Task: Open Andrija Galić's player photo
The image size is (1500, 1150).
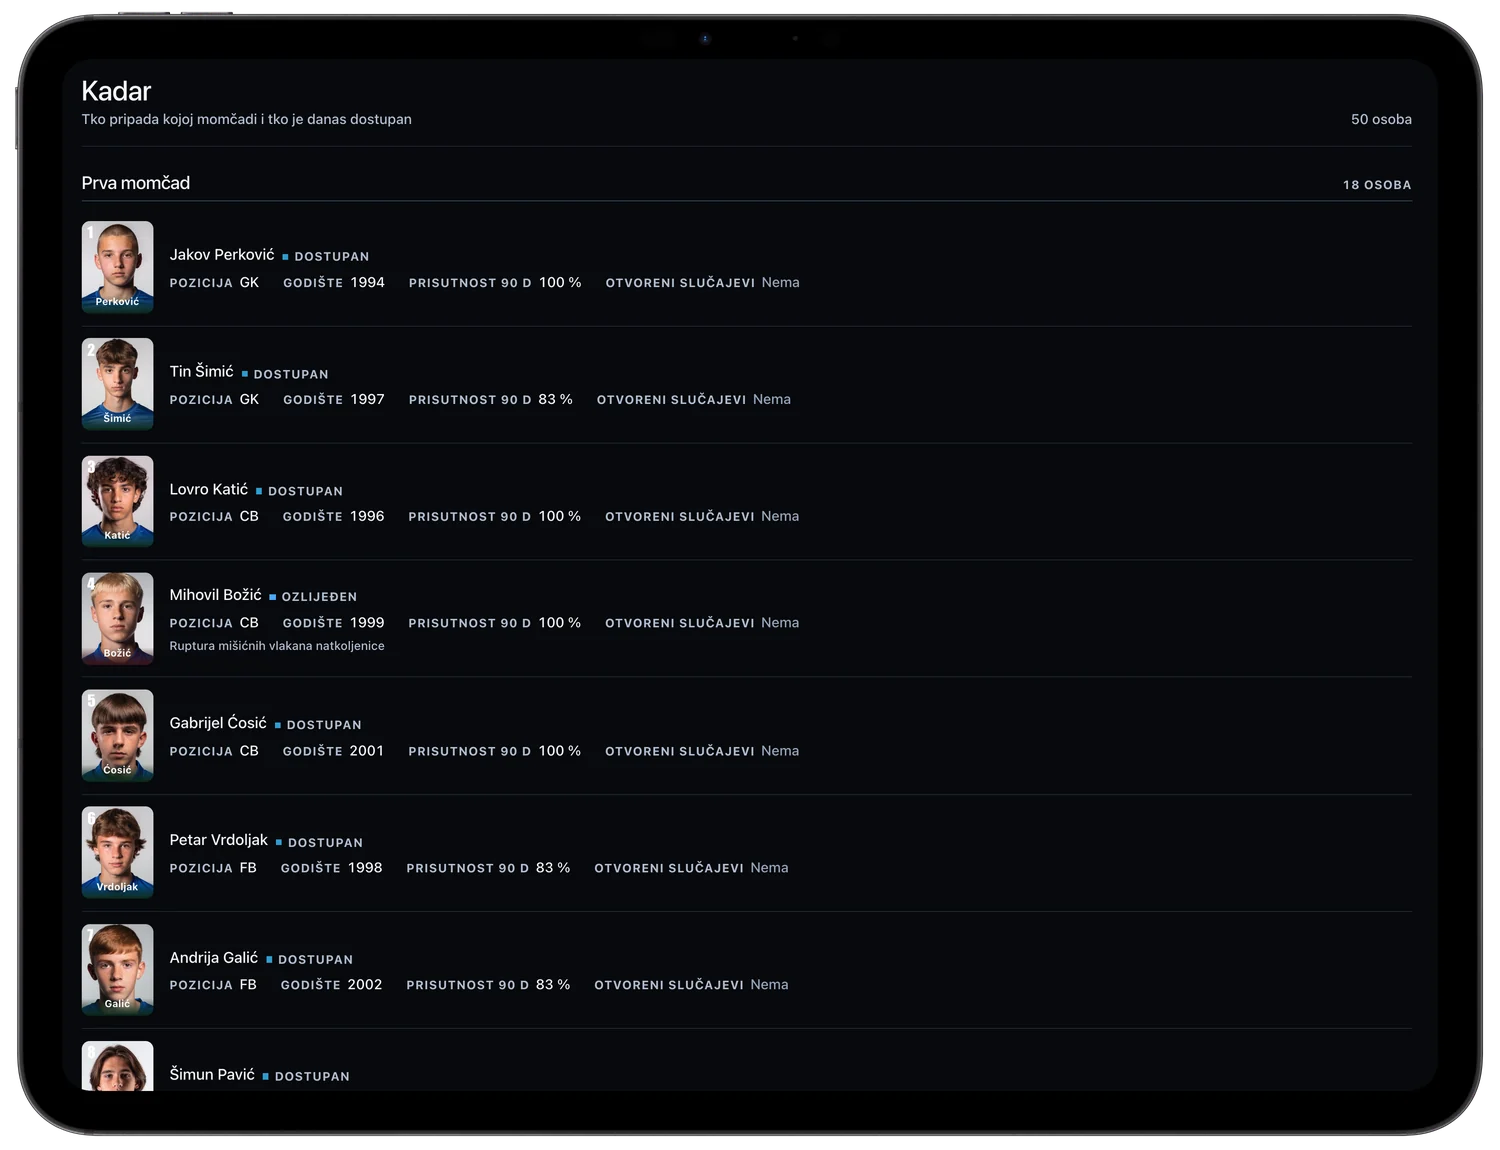Action: pyautogui.click(x=117, y=969)
